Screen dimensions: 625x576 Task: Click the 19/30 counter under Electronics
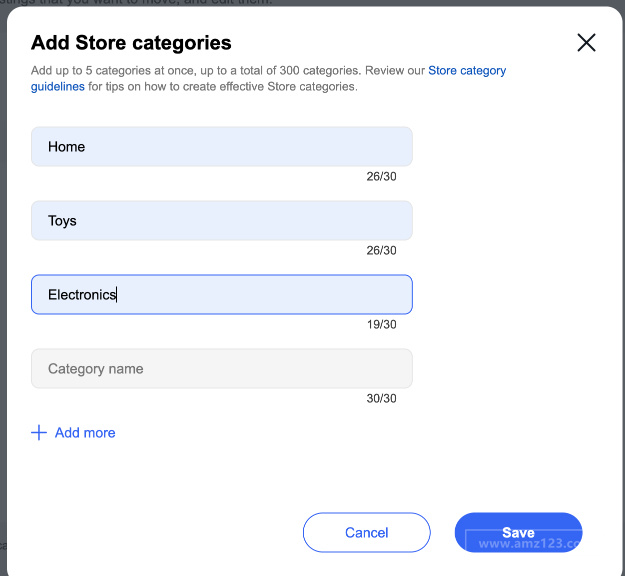point(381,324)
